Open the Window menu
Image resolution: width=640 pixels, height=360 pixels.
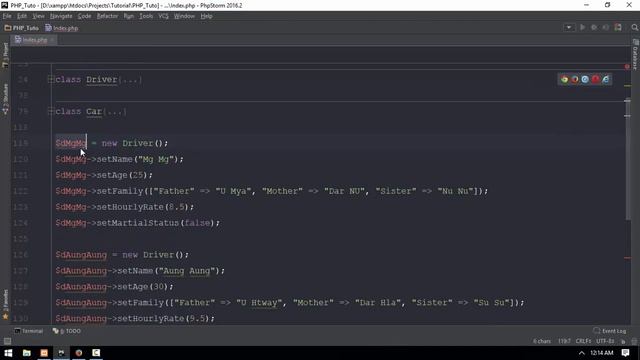tap(184, 16)
